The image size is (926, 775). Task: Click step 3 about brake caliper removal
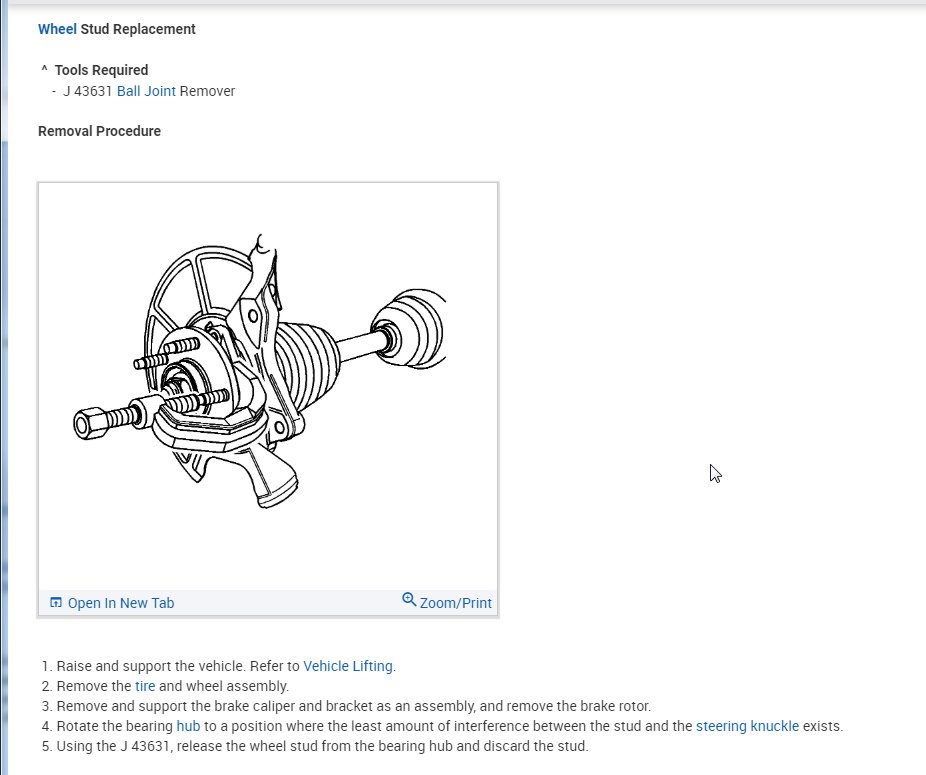(x=347, y=706)
